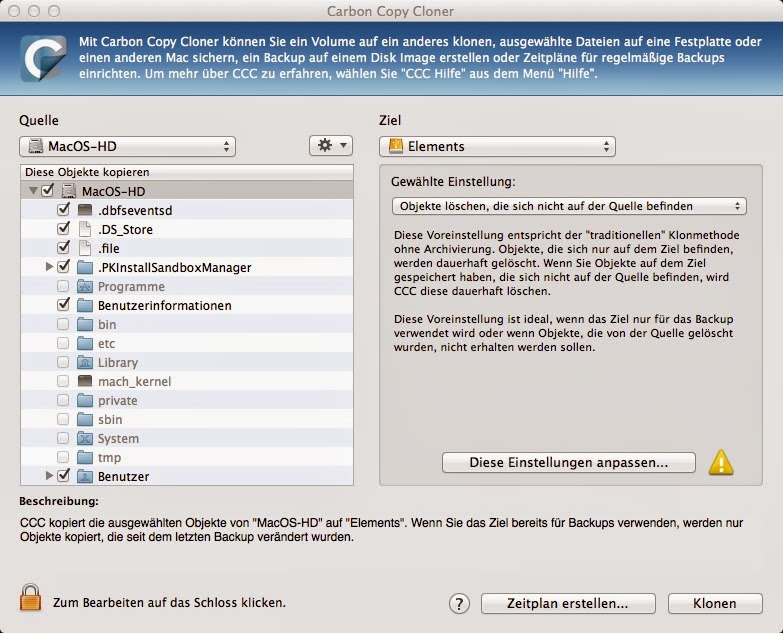Expand the Benutzer folder triangle
The image size is (783, 633).
[49, 475]
